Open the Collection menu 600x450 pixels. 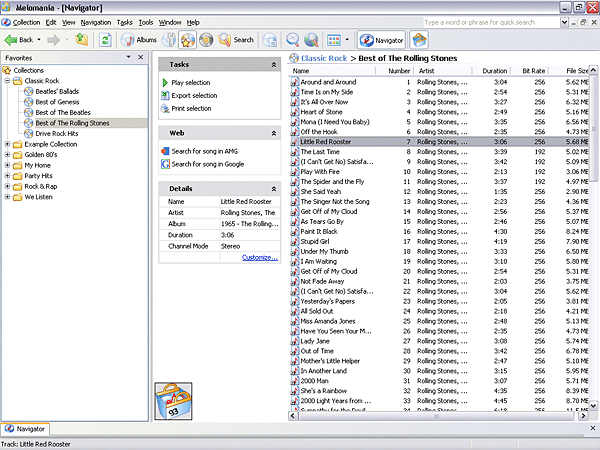coord(26,23)
